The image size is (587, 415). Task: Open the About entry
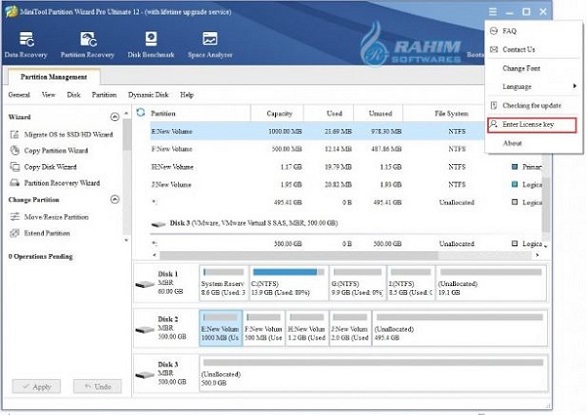(x=512, y=143)
